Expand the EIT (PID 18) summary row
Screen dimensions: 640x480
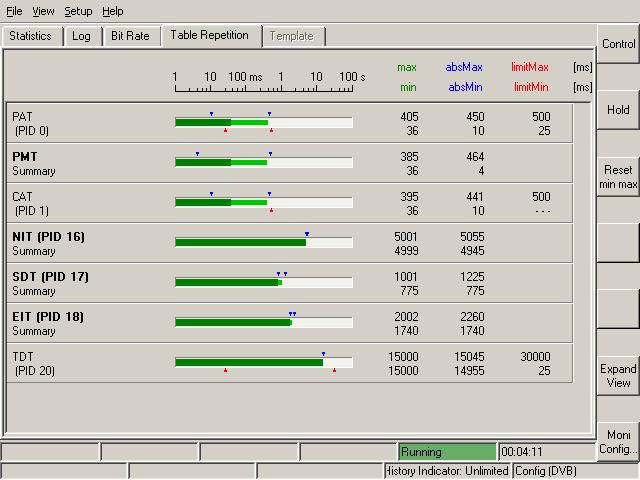[48, 323]
